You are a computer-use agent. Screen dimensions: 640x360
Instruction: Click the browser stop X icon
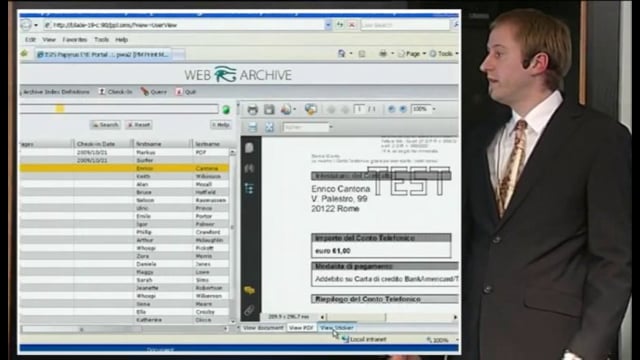(x=351, y=25)
